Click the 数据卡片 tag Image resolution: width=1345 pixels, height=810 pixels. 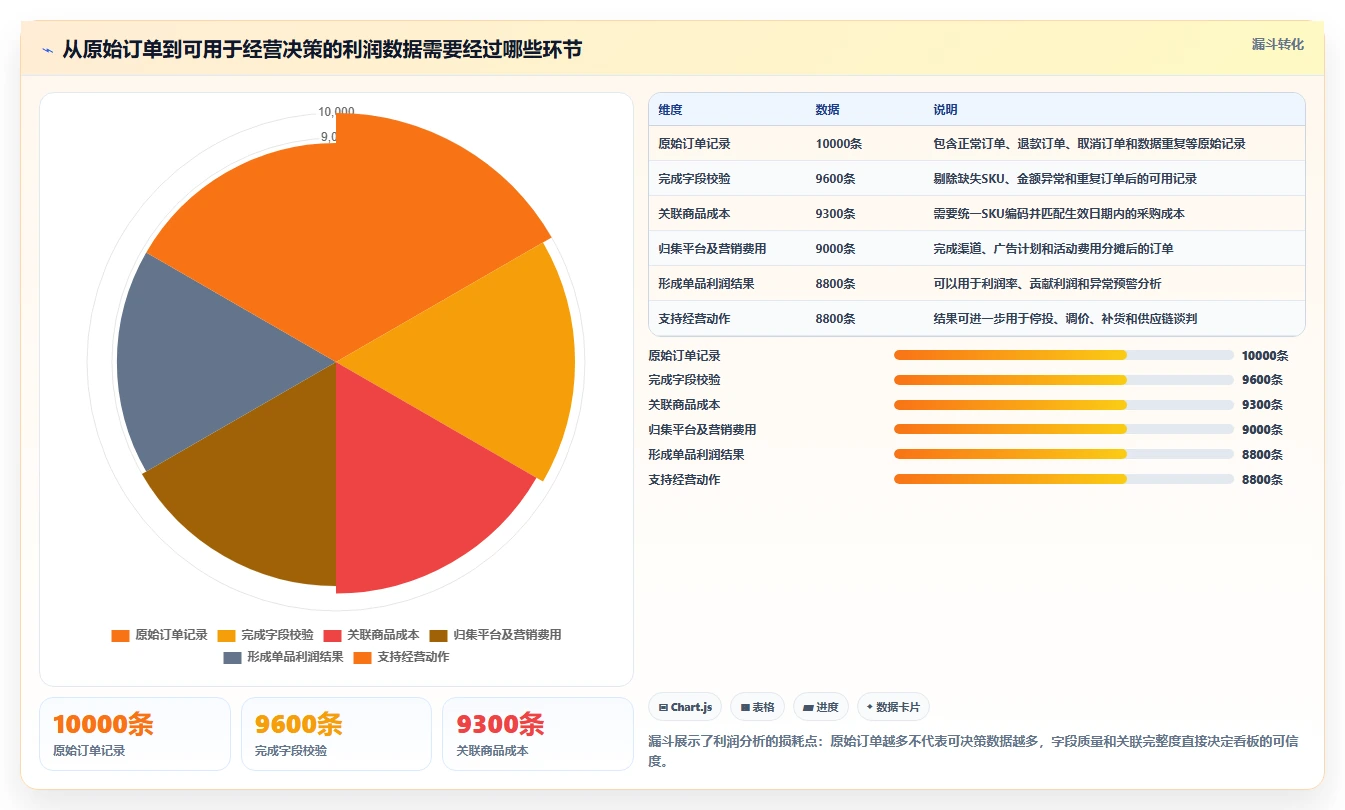(893, 707)
